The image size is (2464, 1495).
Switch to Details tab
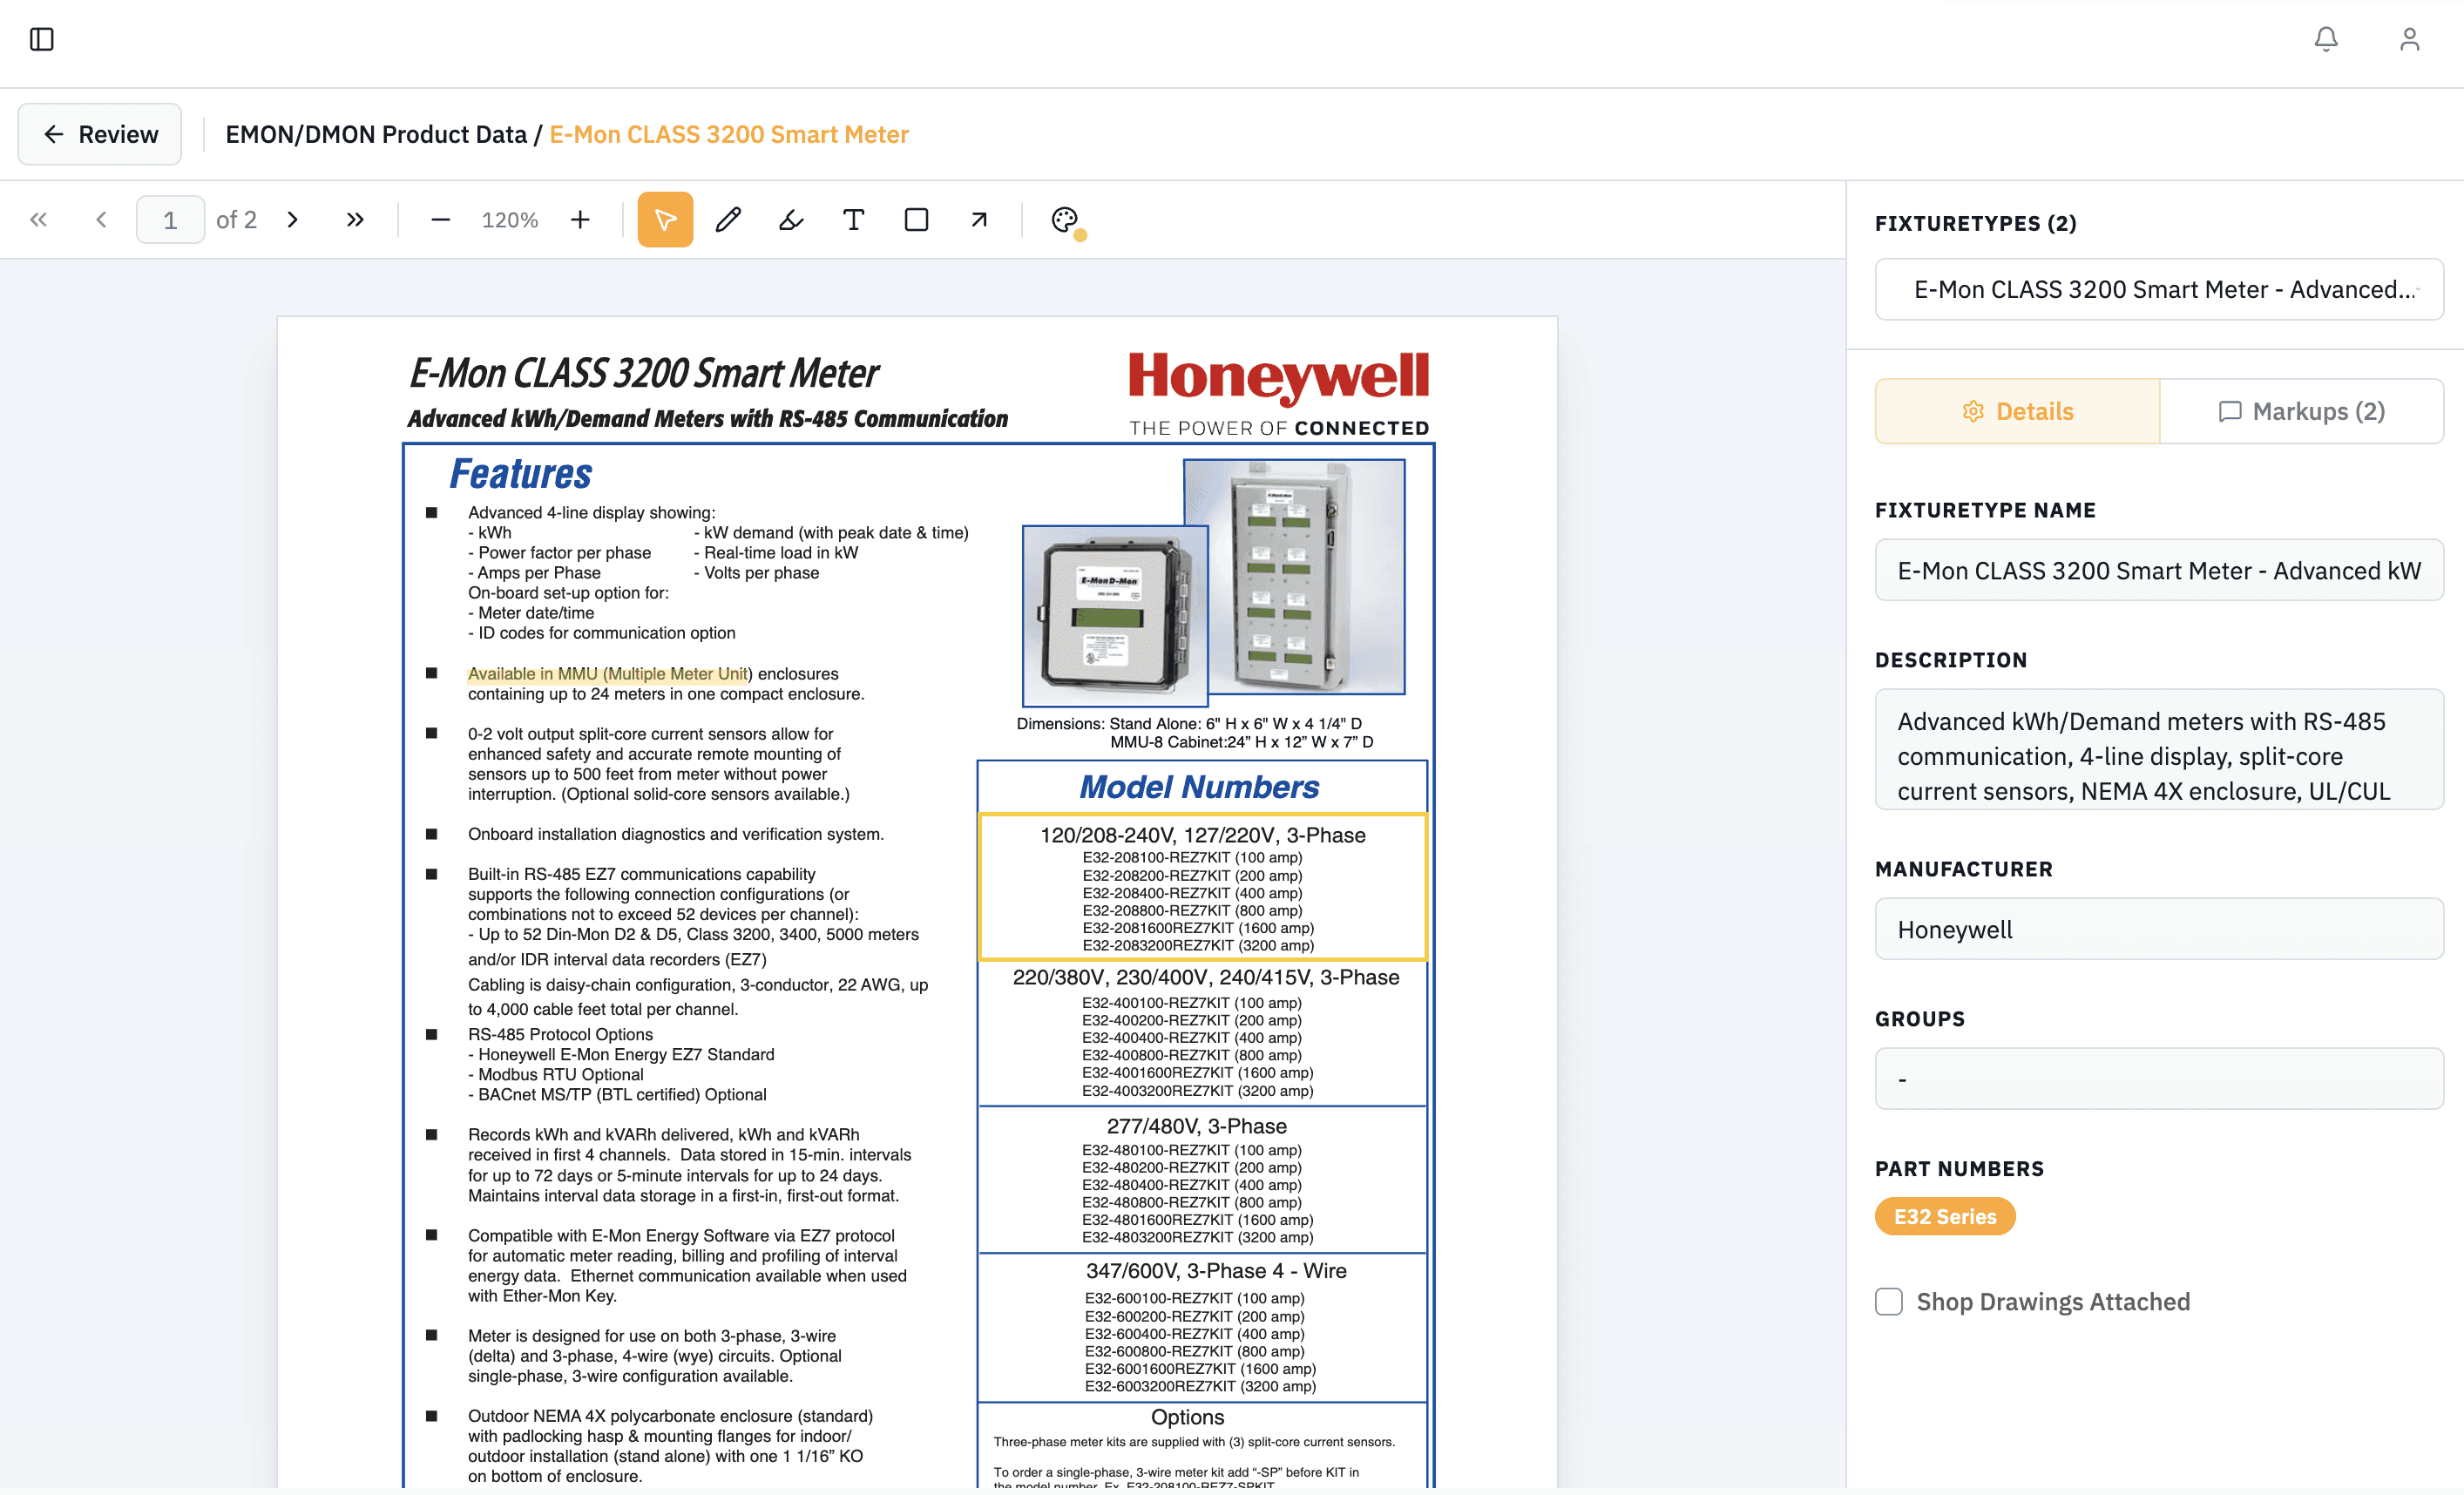2017,411
